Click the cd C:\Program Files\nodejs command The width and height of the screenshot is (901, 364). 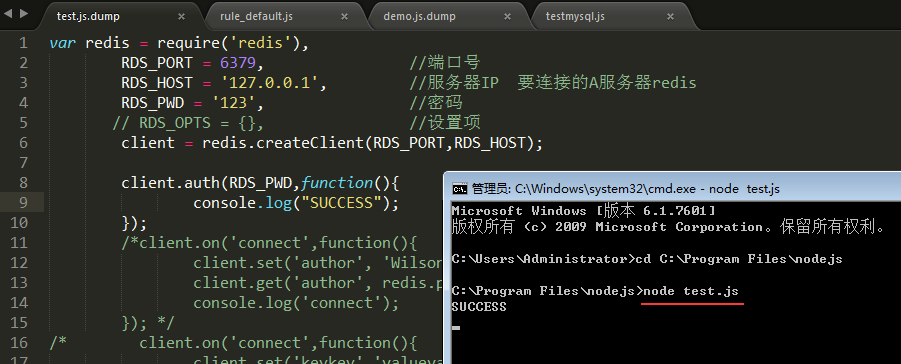click(x=738, y=259)
